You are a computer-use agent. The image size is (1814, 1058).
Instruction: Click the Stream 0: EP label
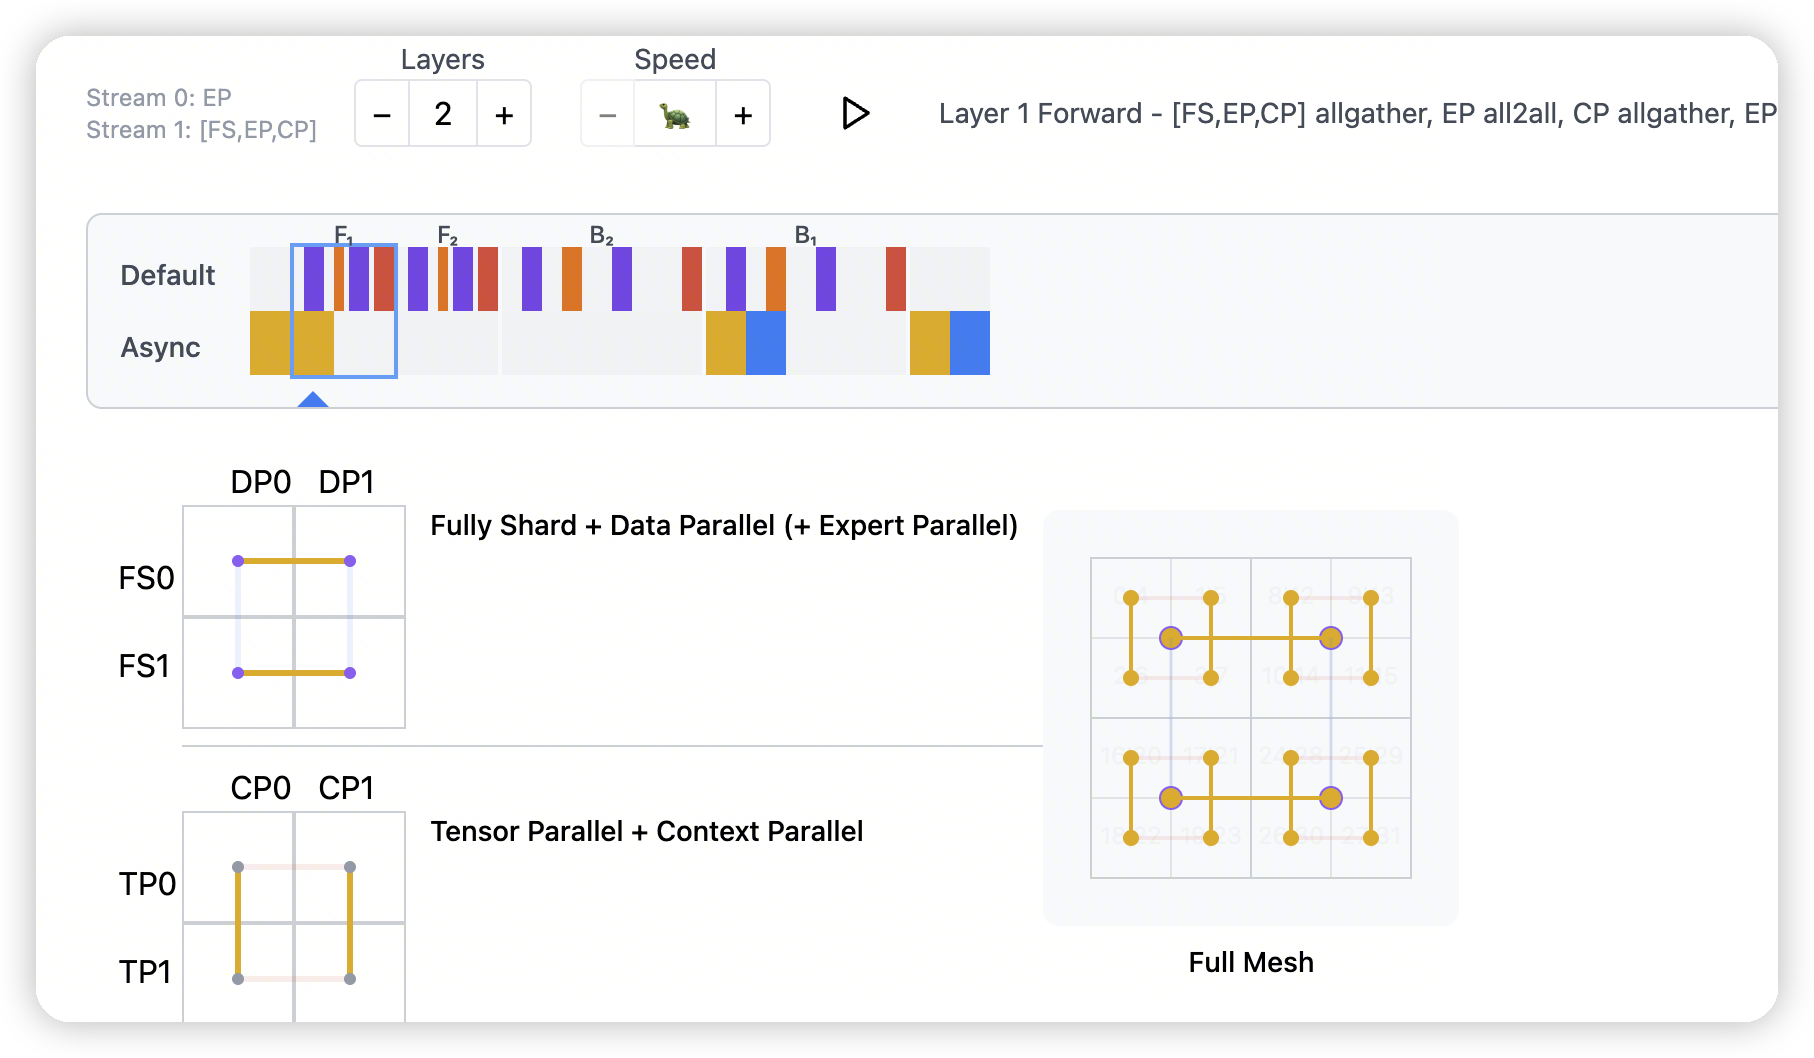click(159, 98)
